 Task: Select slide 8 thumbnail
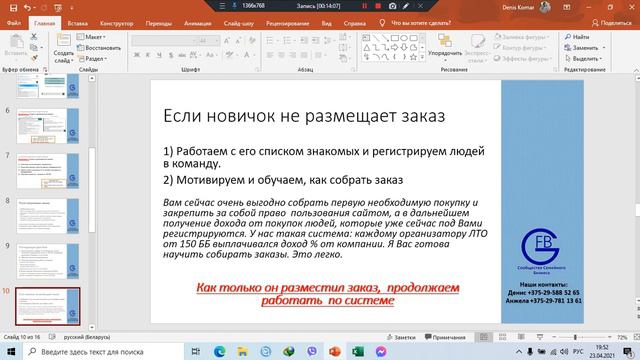tap(48, 216)
